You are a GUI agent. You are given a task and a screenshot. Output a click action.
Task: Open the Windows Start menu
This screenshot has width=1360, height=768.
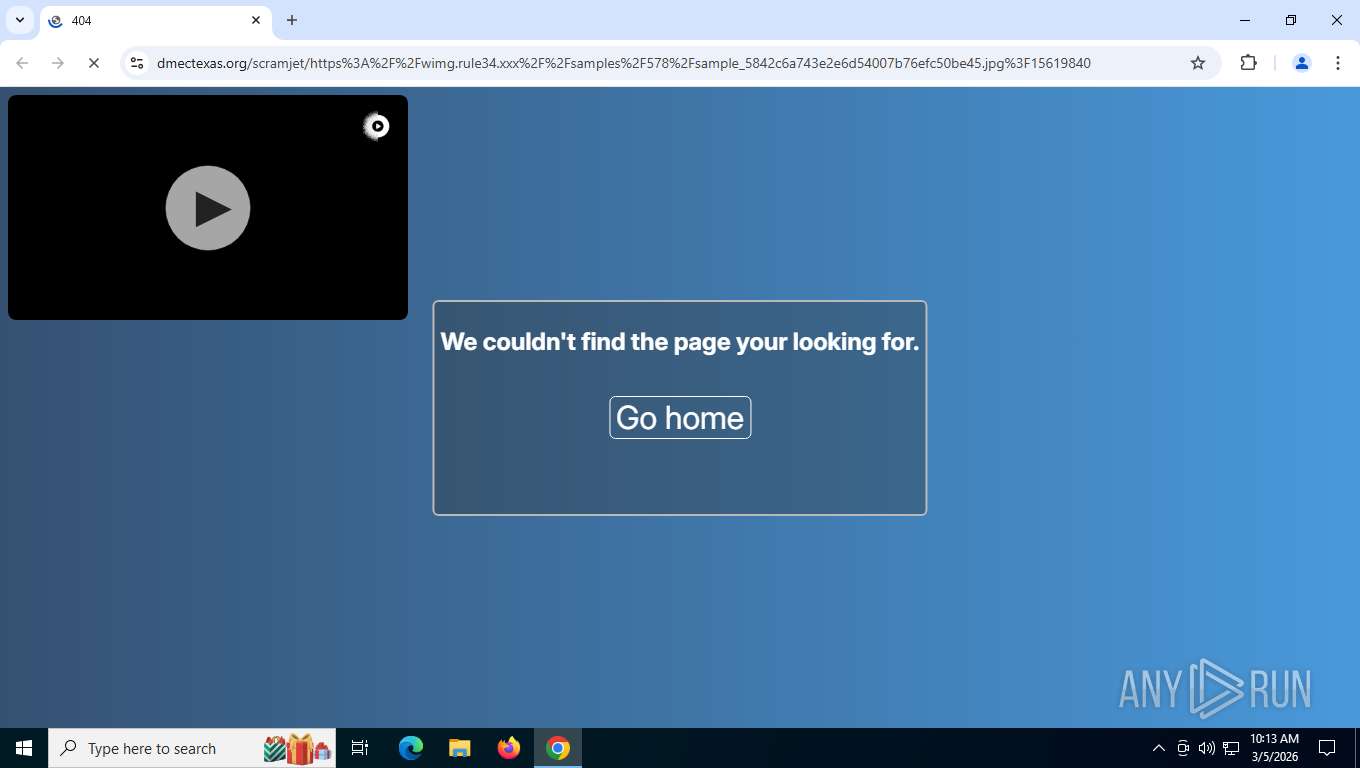coord(24,748)
